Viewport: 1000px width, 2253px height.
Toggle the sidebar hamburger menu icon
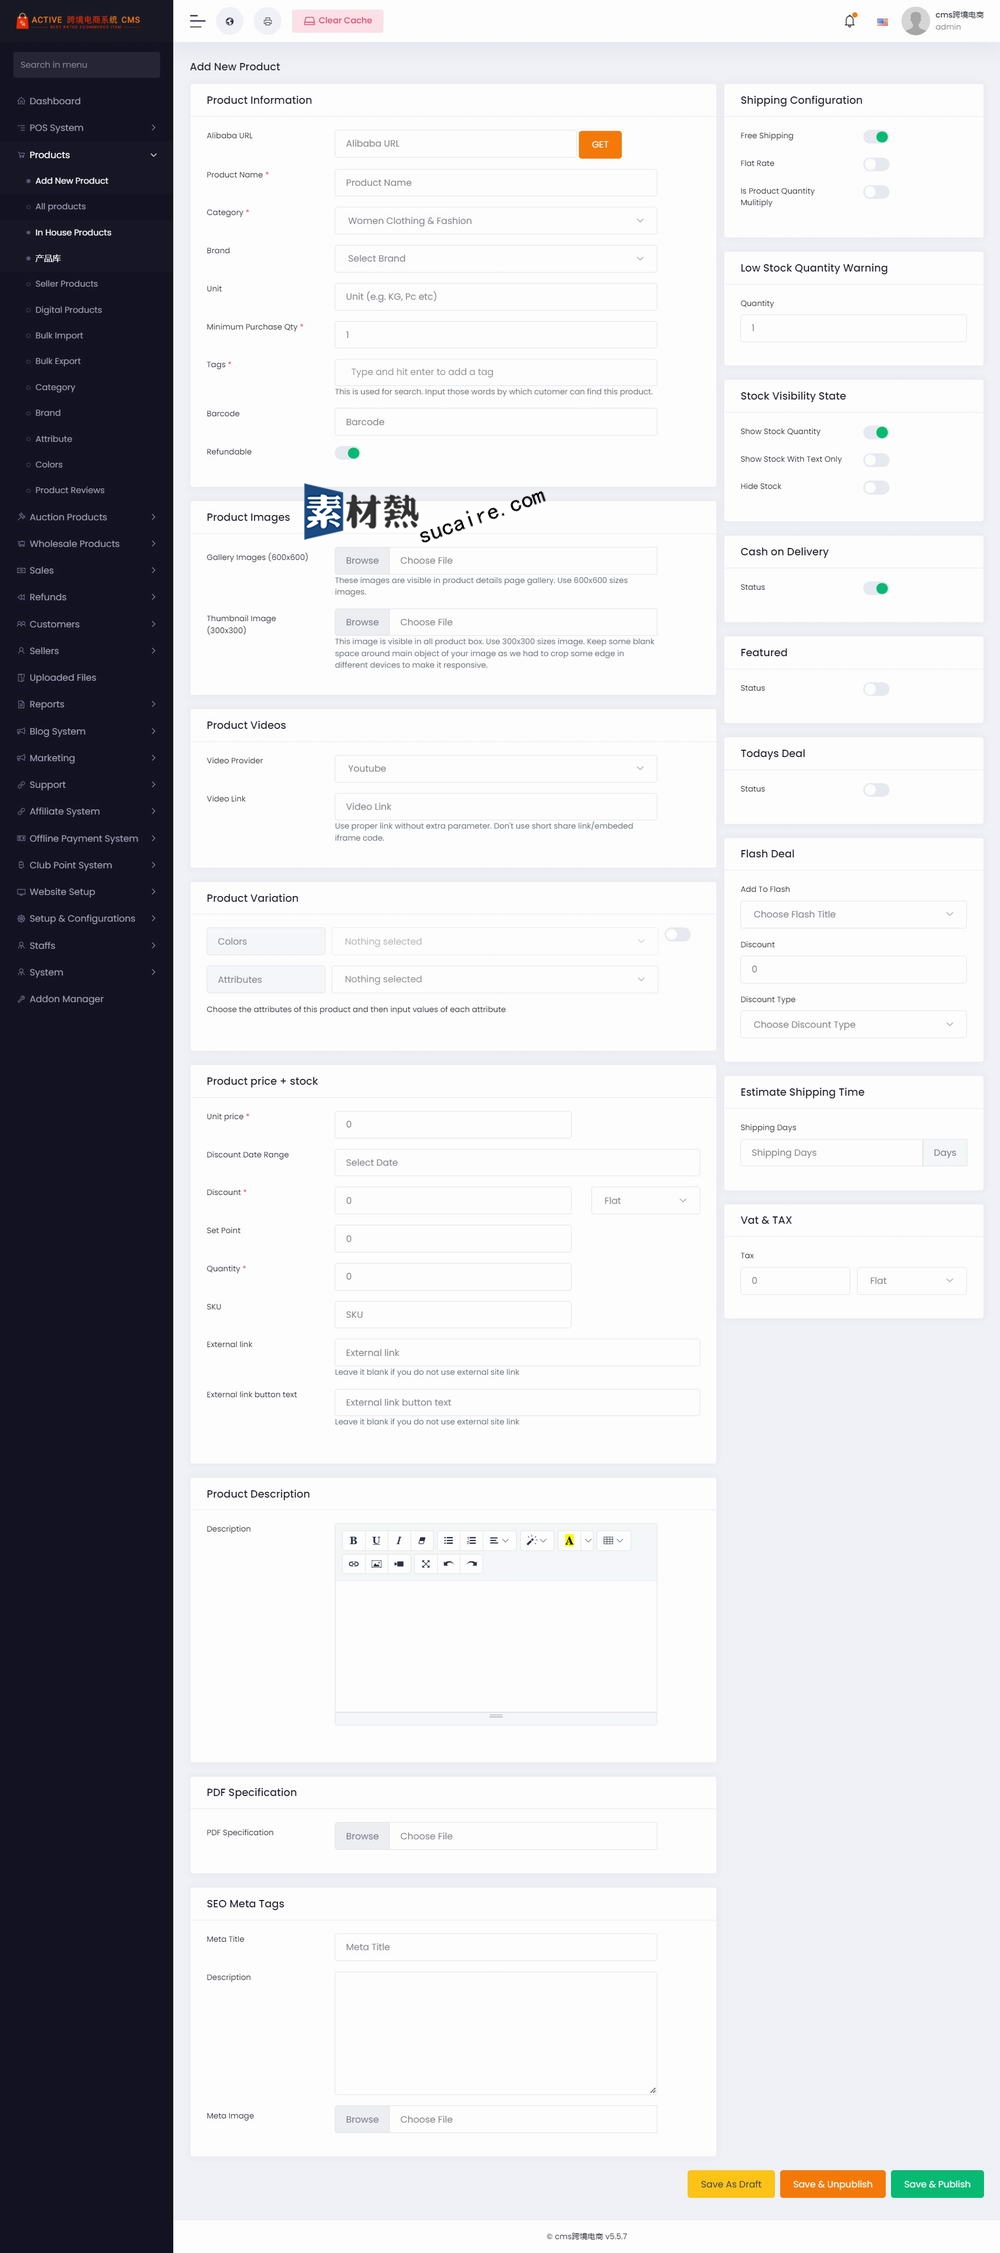tap(197, 21)
